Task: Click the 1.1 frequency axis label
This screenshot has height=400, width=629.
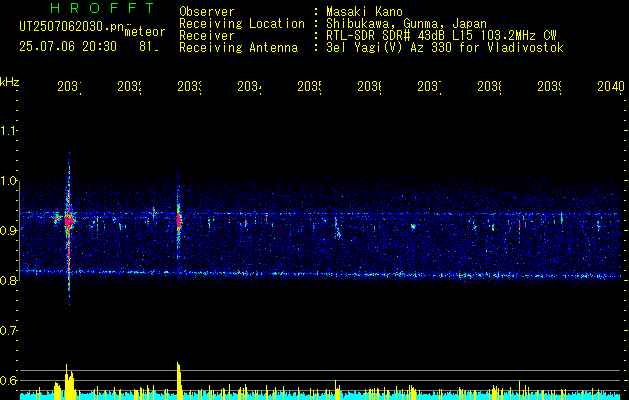Action: click(8, 130)
